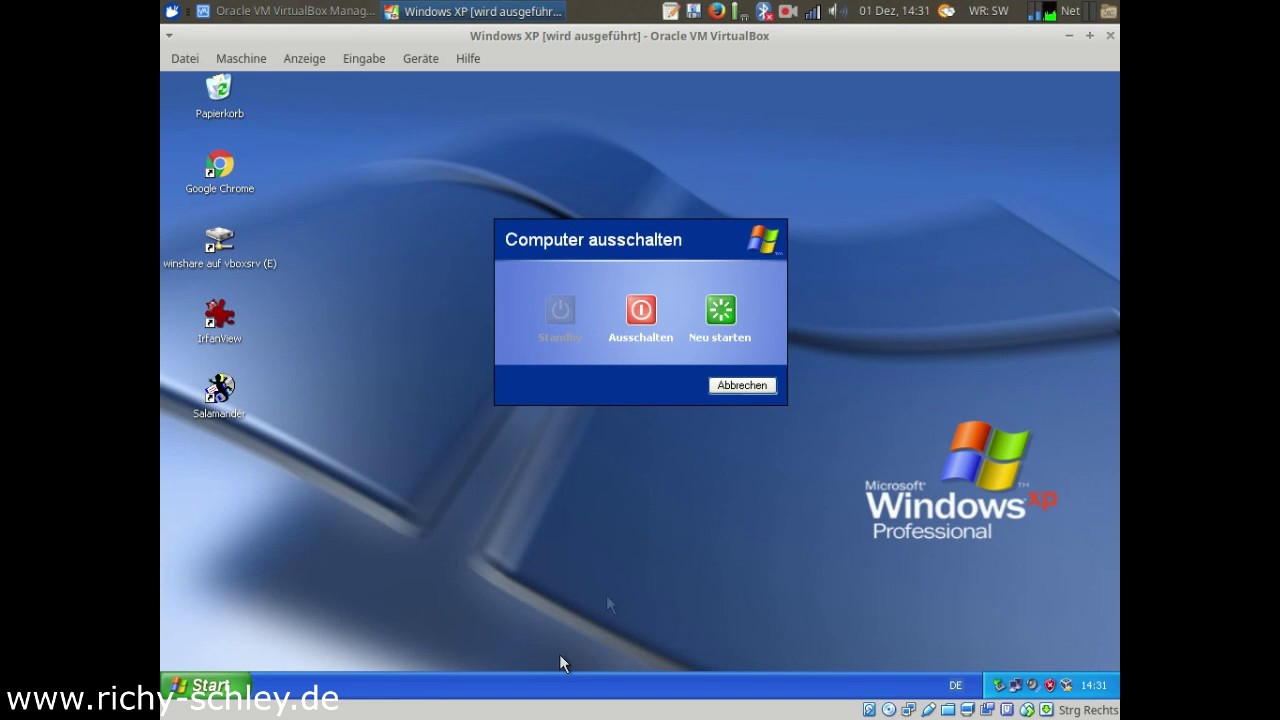Click the speaker volume icon in top panel
The width and height of the screenshot is (1280, 720).
(837, 11)
